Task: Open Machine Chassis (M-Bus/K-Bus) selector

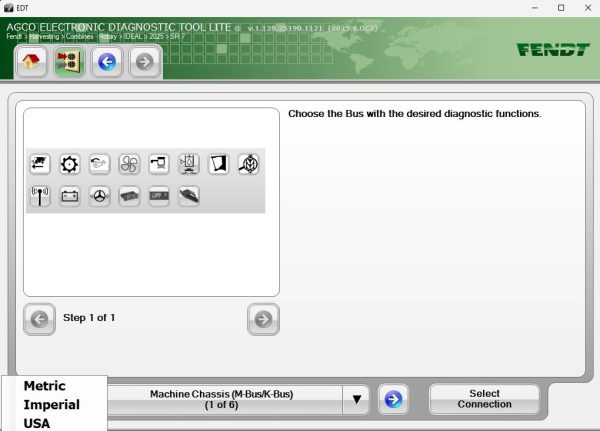Action: click(222, 400)
